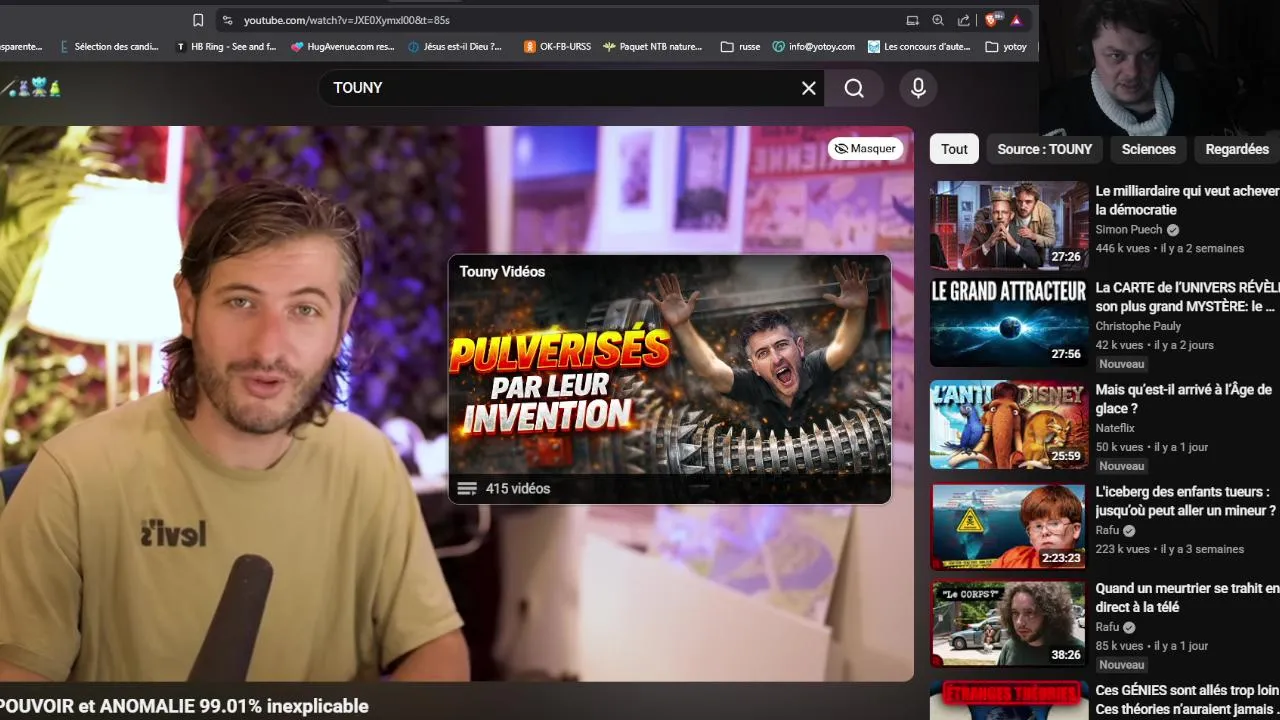Click the video title 'POUVOIR et ANOMALIE 99.01%'

click(184, 706)
